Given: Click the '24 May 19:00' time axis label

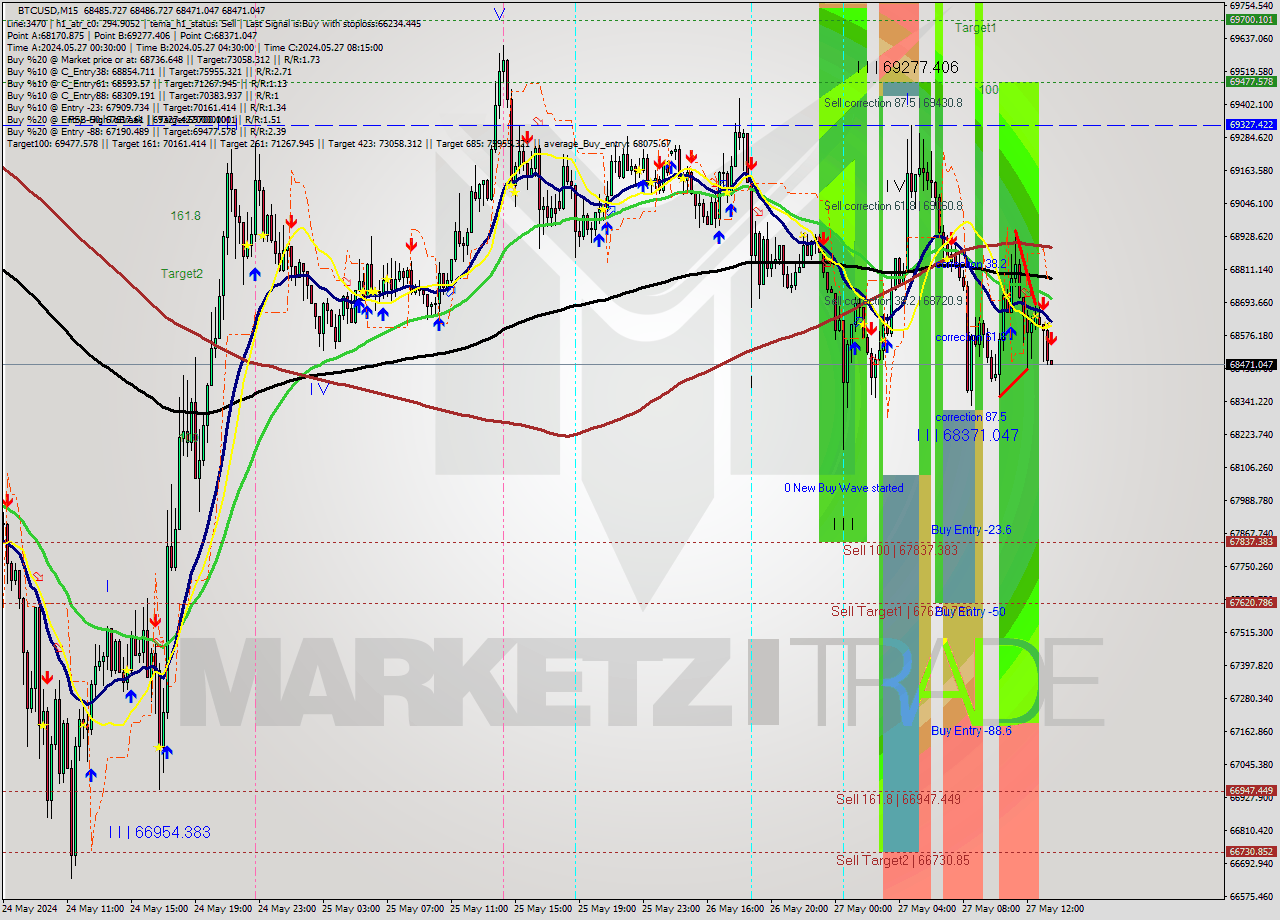Looking at the screenshot, I should pyautogui.click(x=223, y=909).
